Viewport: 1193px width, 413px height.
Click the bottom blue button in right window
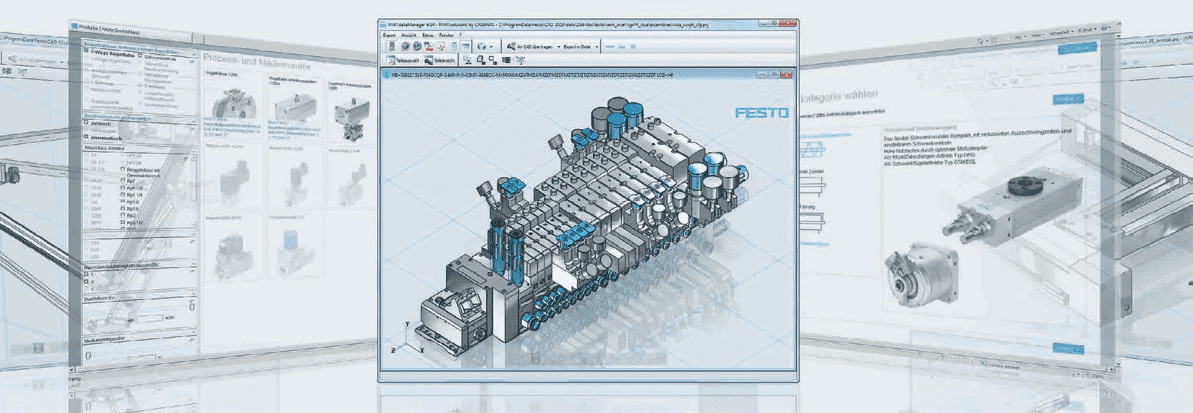(1067, 348)
